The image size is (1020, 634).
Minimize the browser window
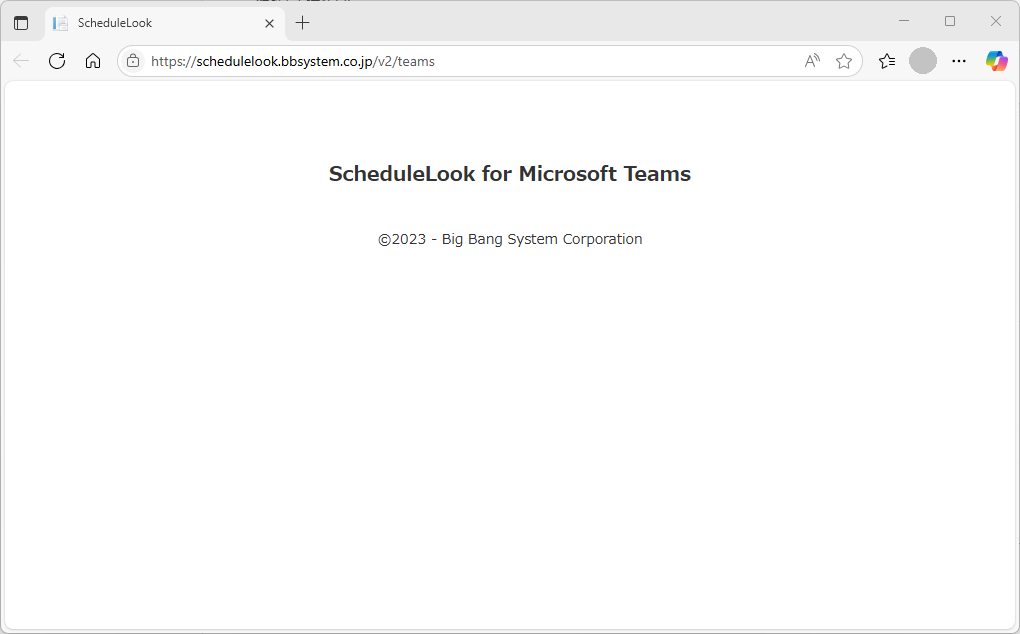coord(904,21)
